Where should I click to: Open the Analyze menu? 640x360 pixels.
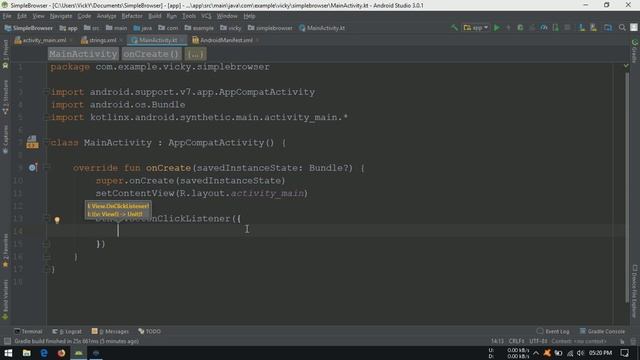[107, 16]
